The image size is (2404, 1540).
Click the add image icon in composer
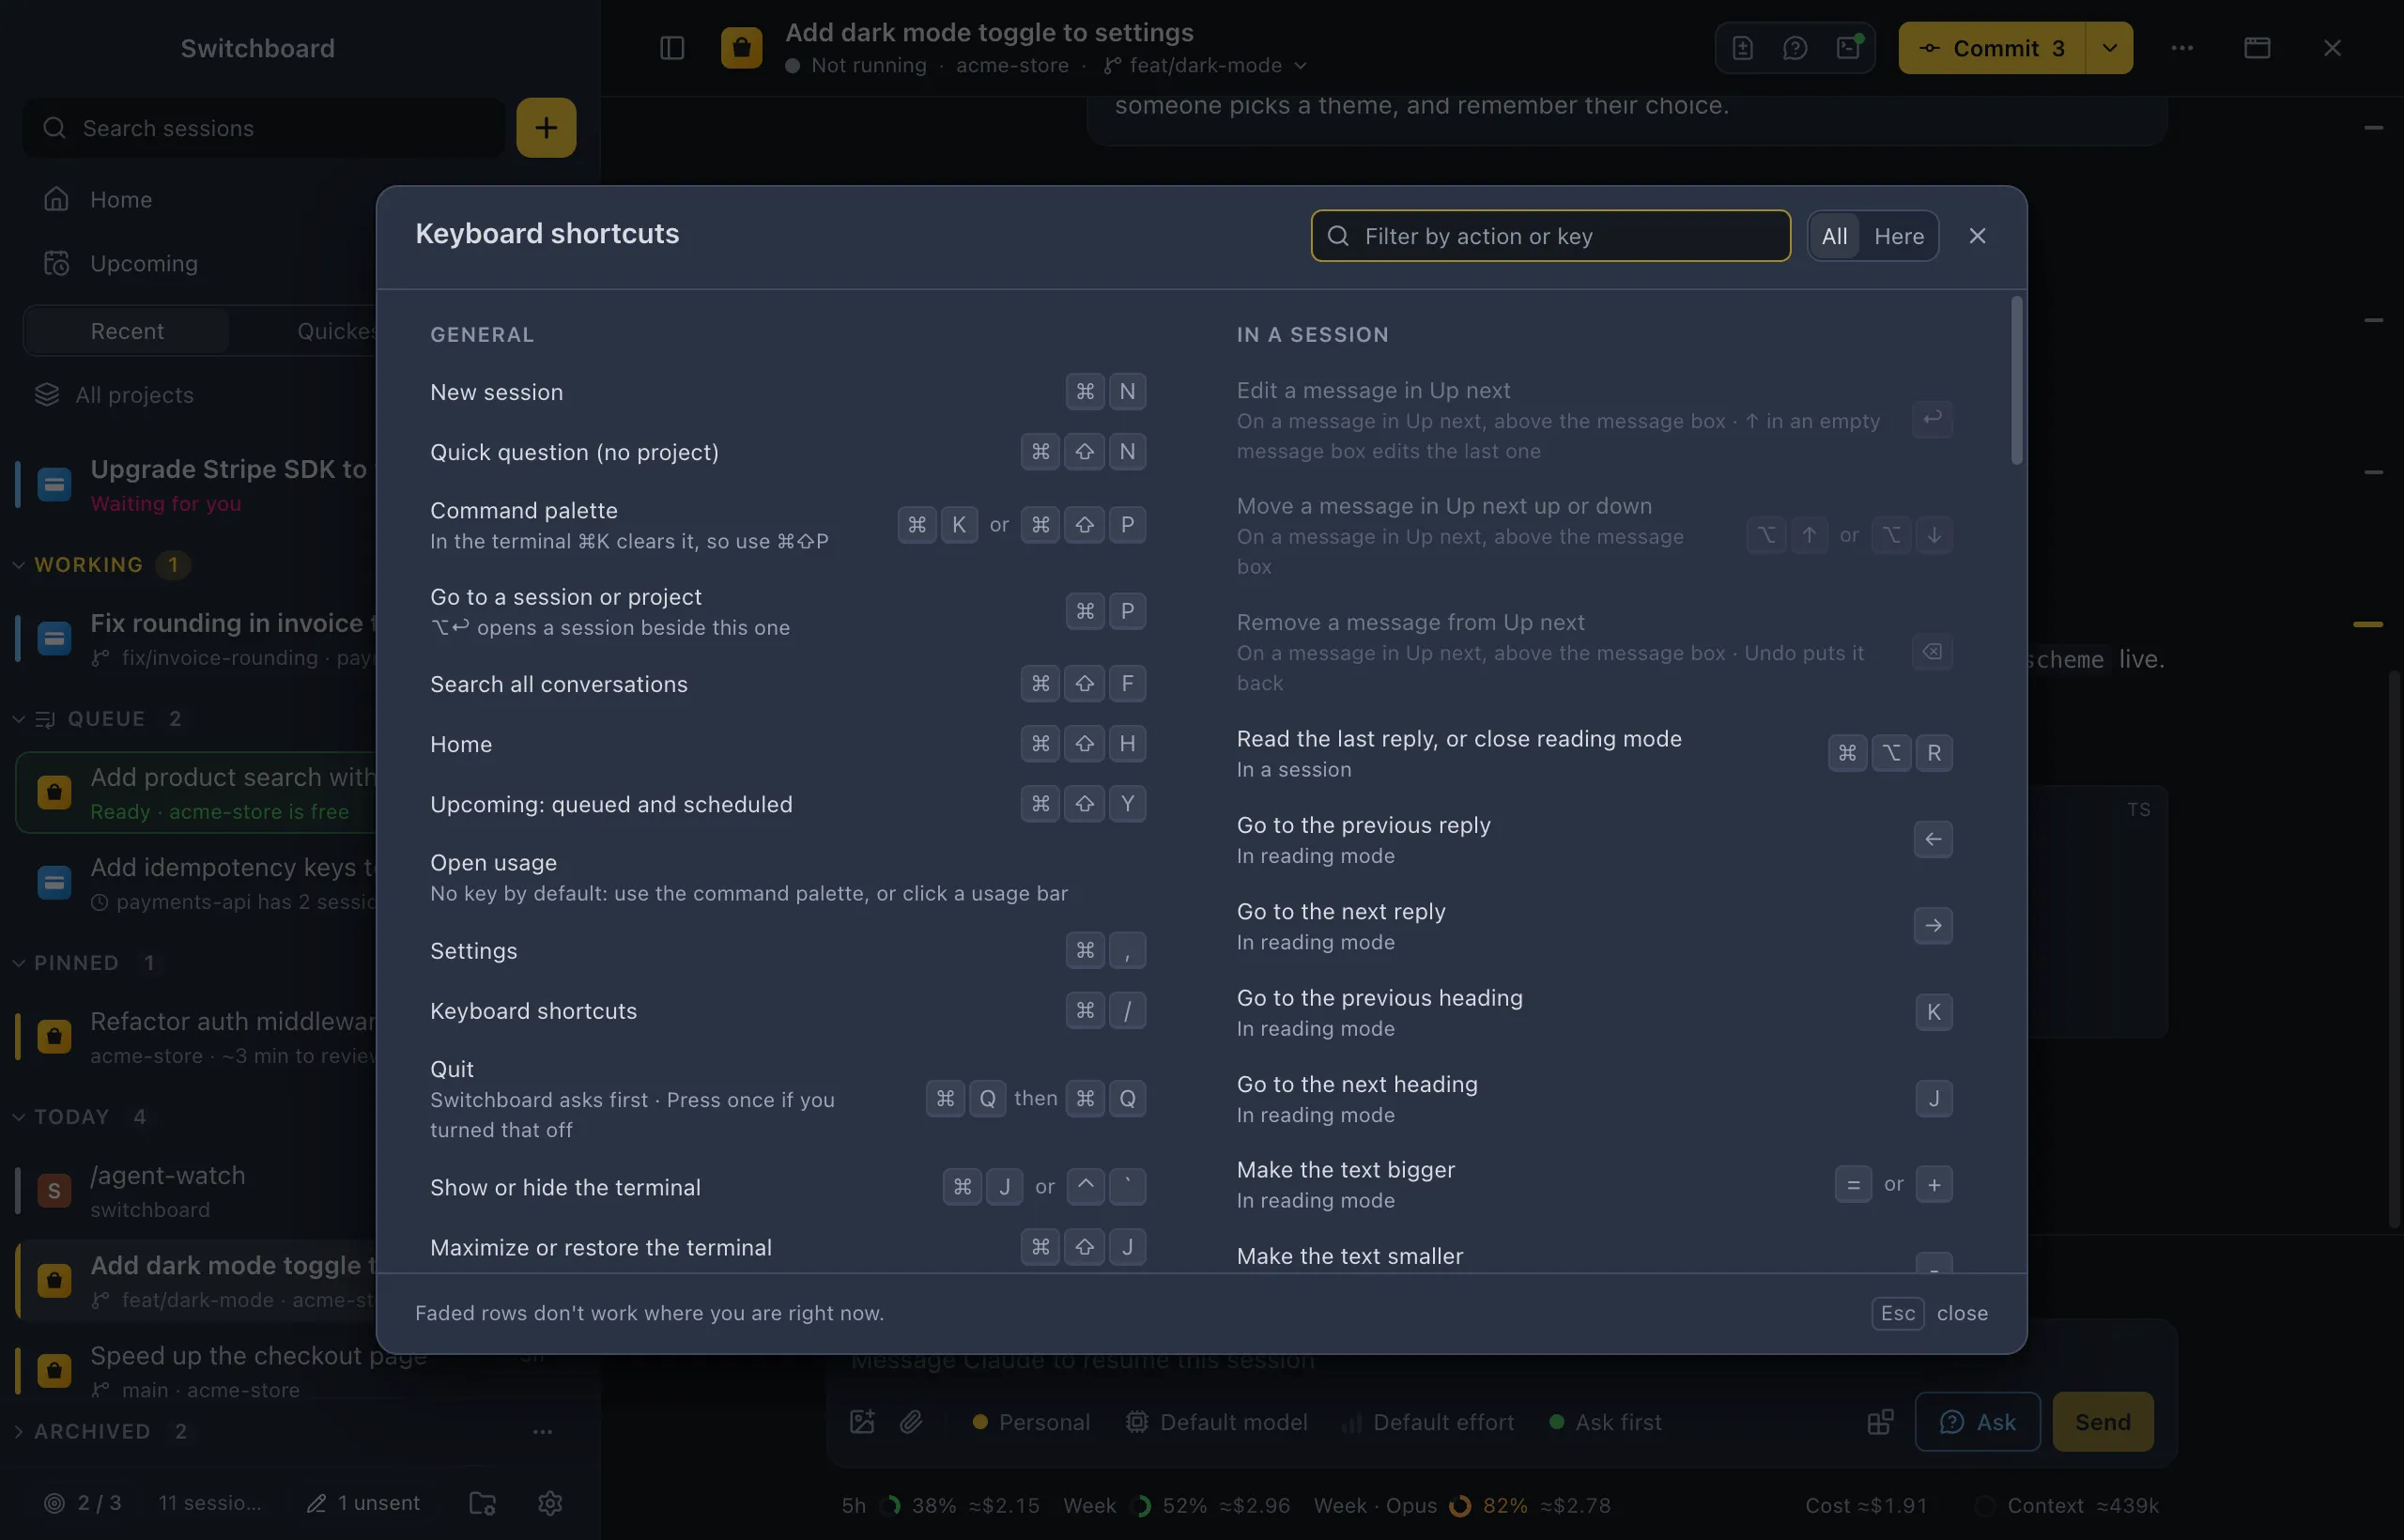[862, 1421]
